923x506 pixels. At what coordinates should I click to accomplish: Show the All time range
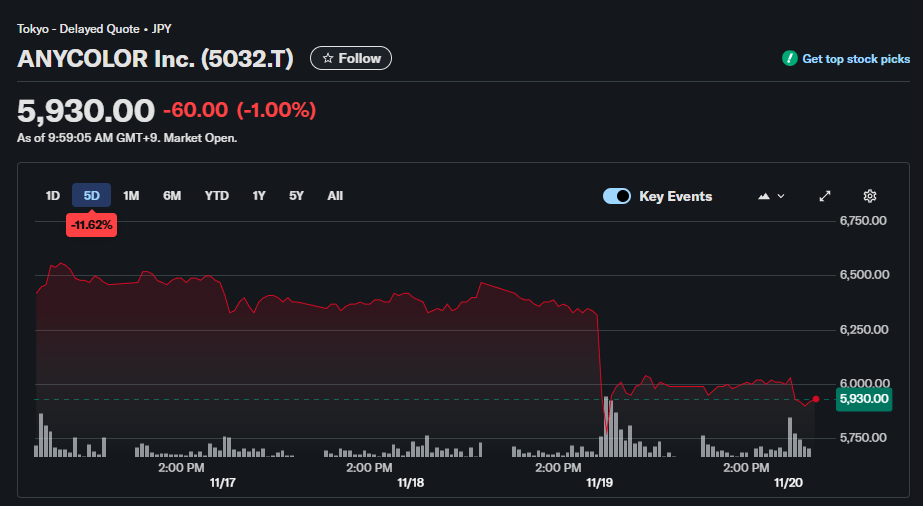[335, 195]
